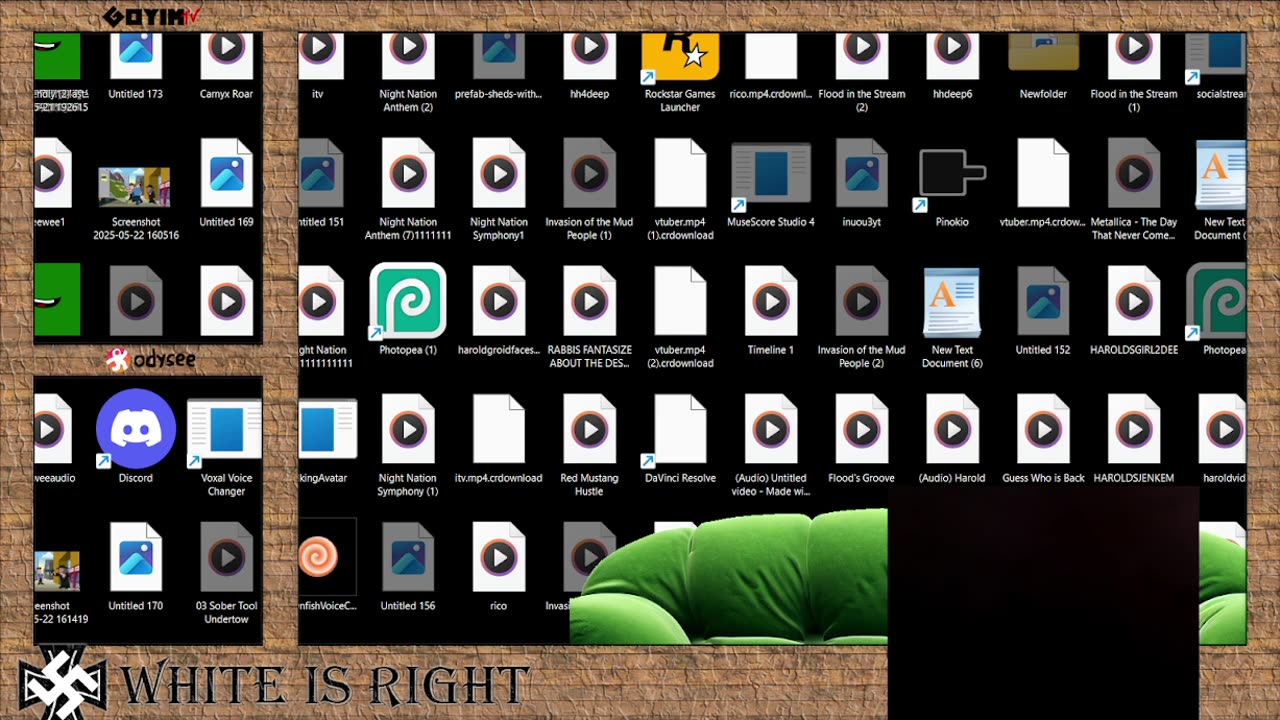Open Rockstar Games Launcher shortcut
The height and width of the screenshot is (720, 1280).
coord(680,55)
